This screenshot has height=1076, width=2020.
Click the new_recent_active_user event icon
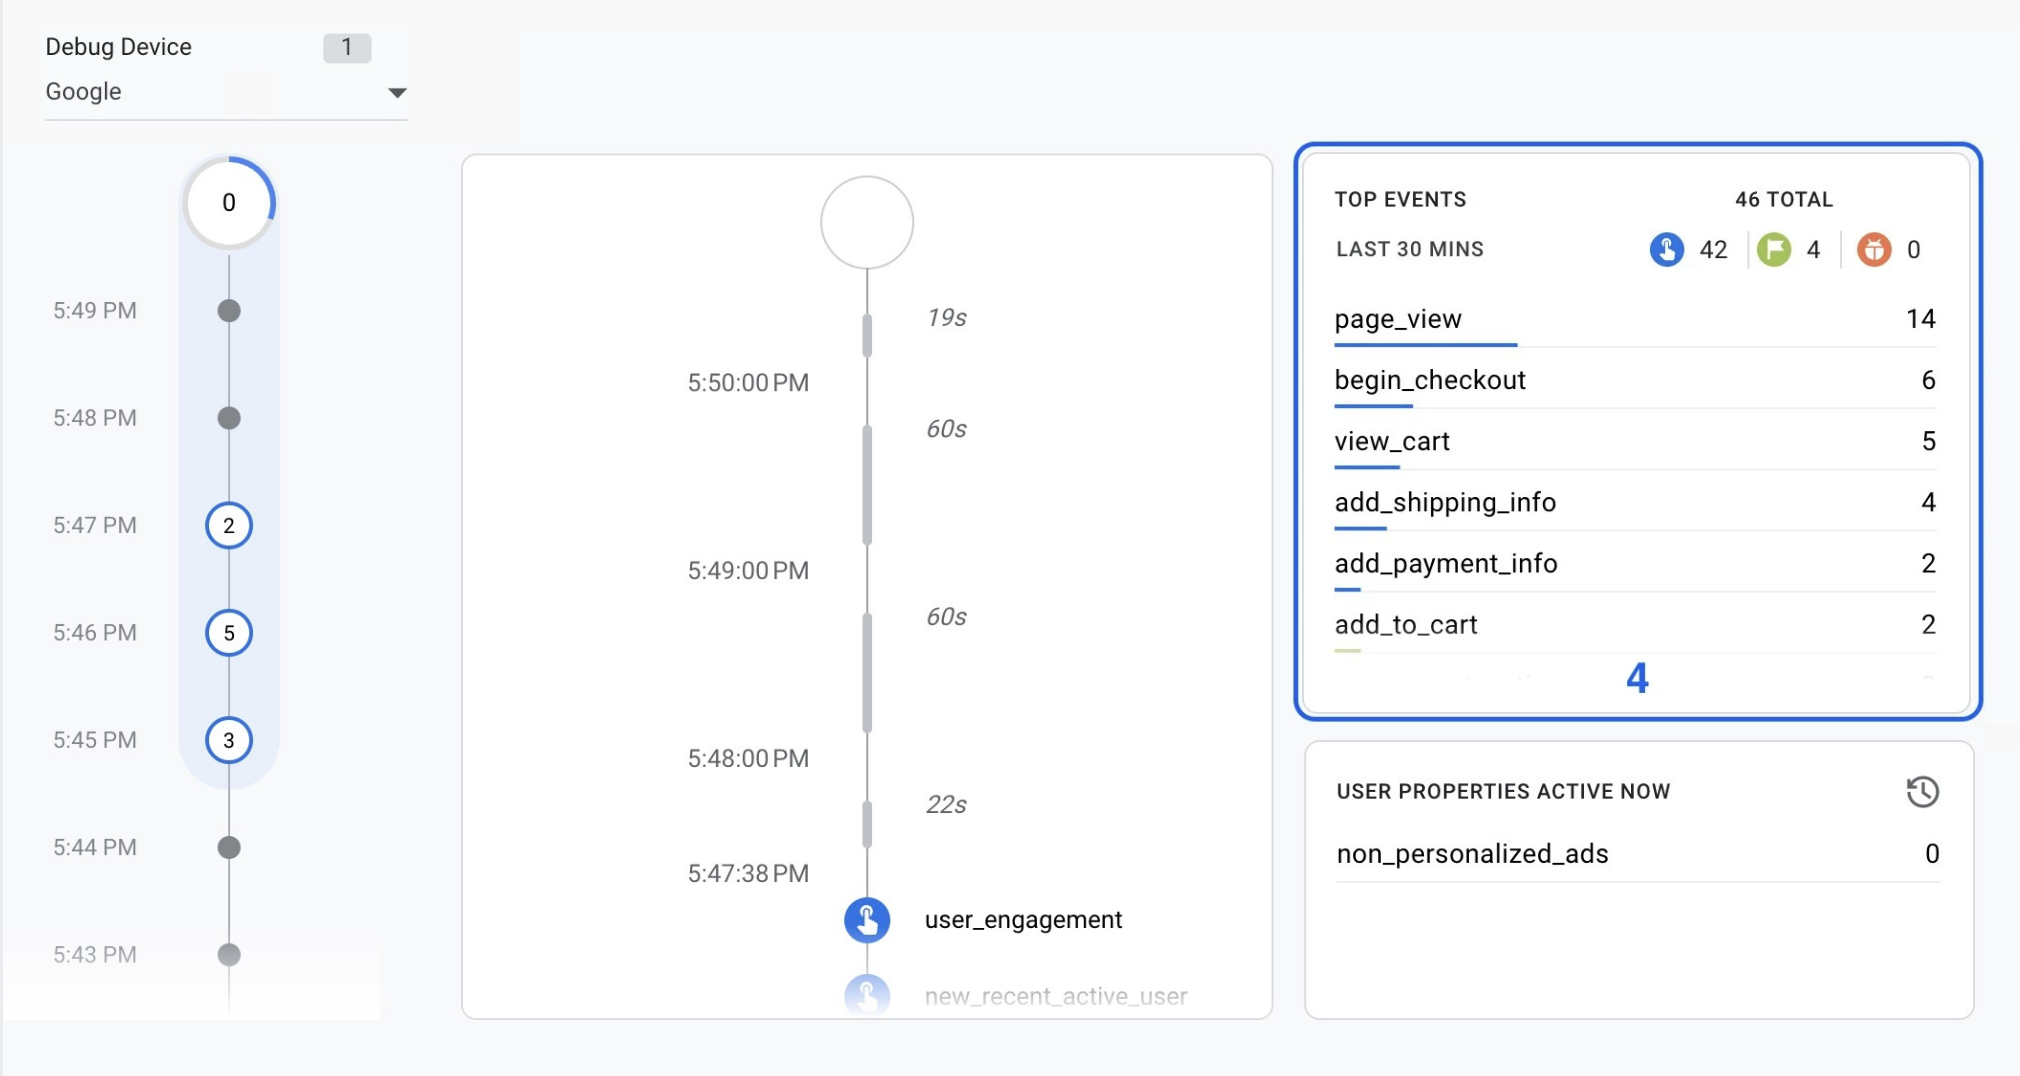point(867,995)
